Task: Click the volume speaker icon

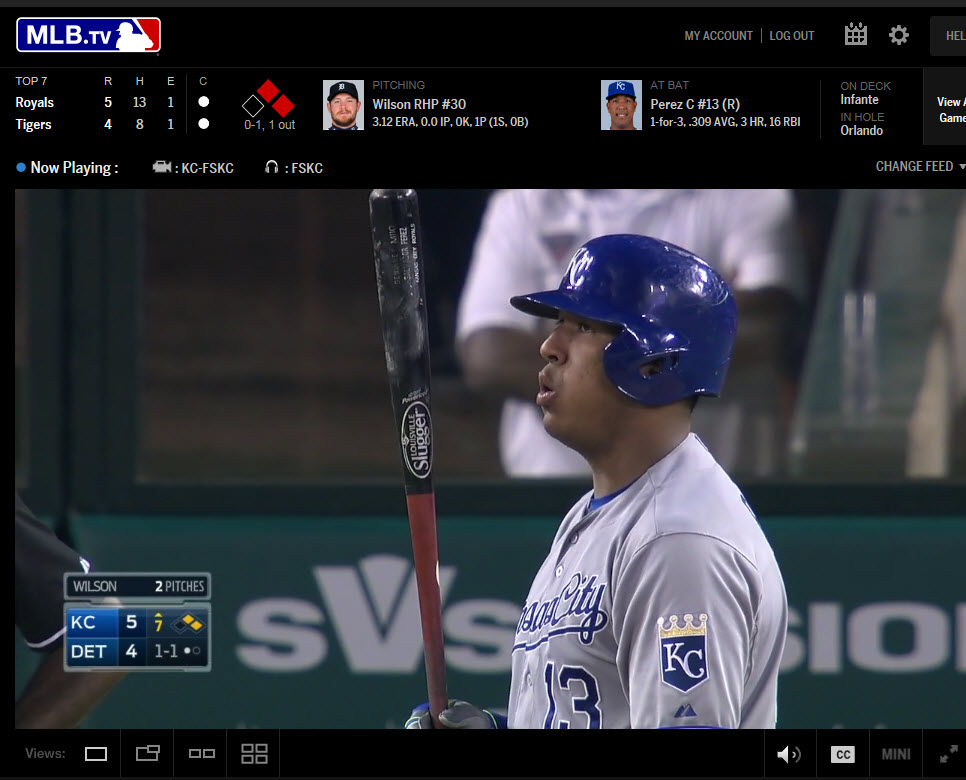Action: click(789, 754)
